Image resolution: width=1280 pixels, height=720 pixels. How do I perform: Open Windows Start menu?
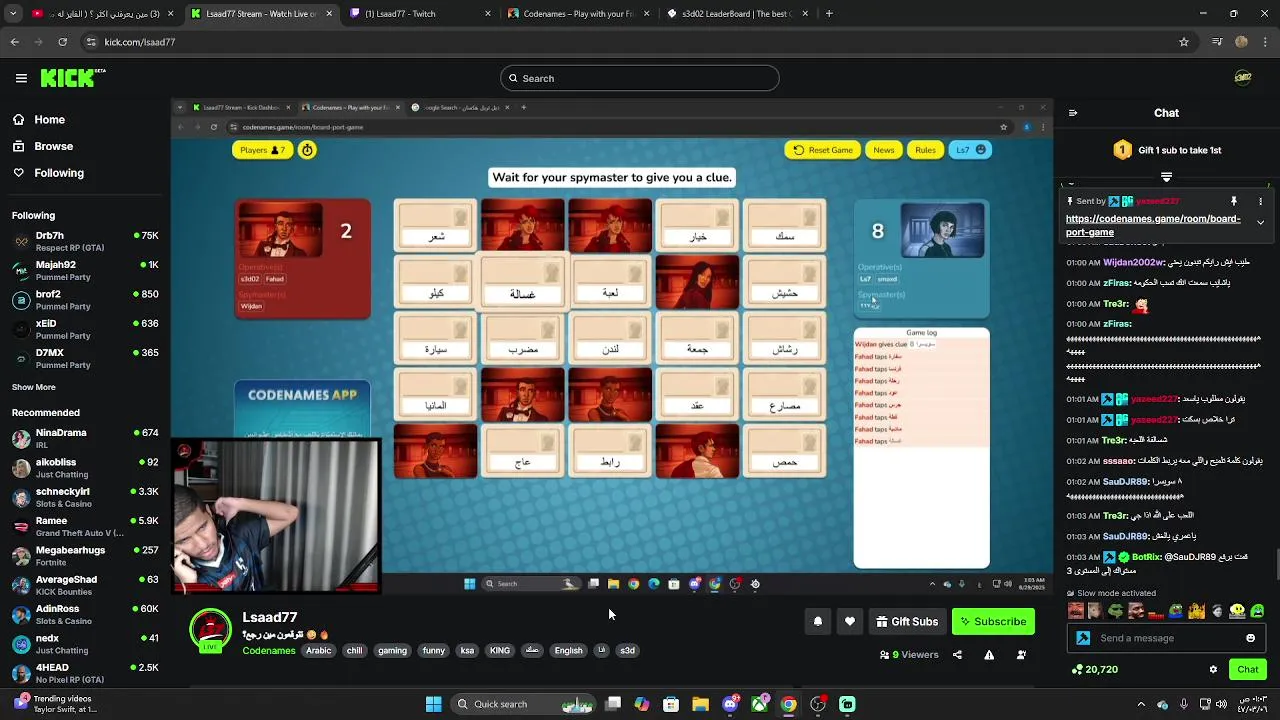click(433, 704)
